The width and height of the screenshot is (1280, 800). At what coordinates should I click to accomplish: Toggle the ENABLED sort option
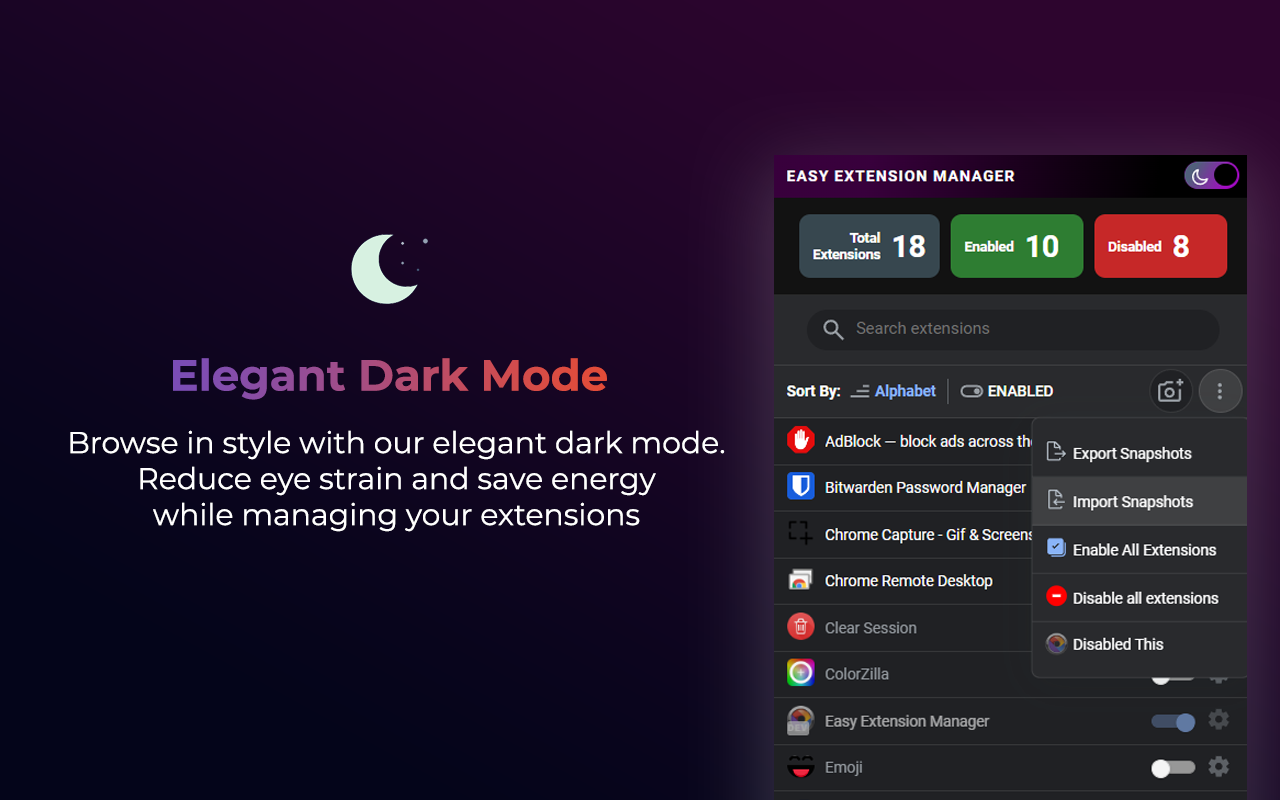(1007, 391)
